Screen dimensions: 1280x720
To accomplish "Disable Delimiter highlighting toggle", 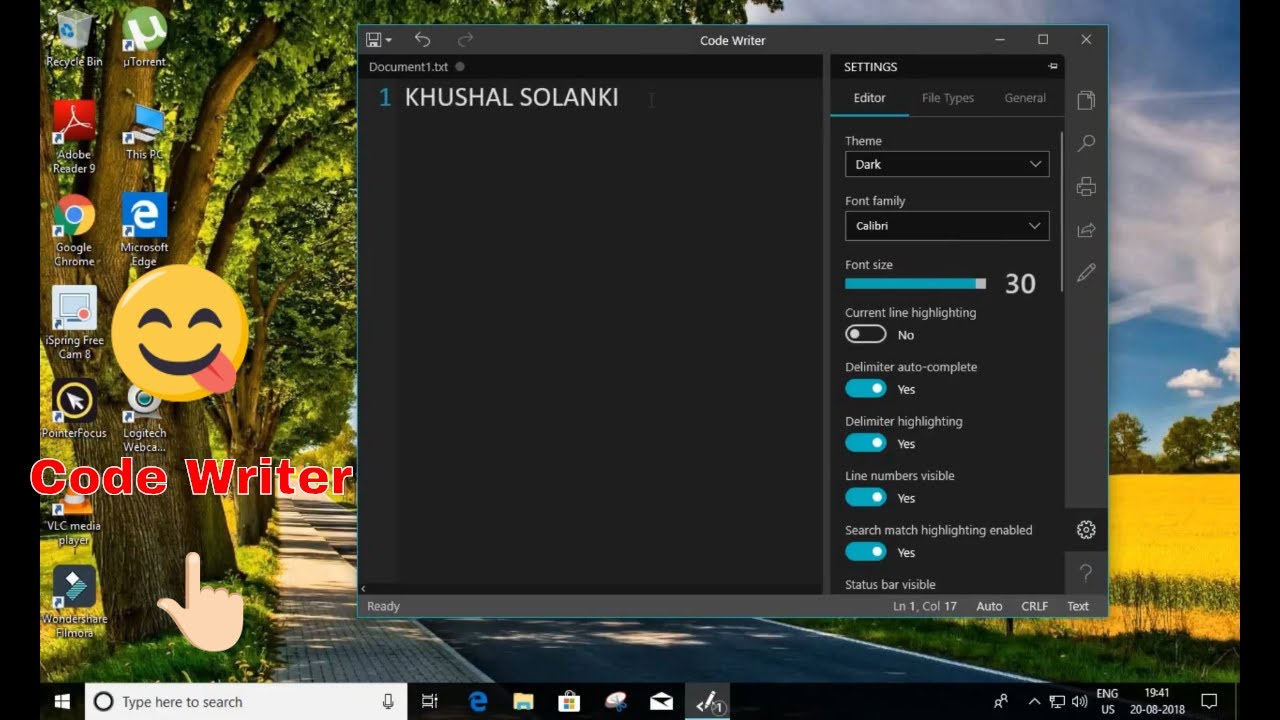I will pos(866,443).
